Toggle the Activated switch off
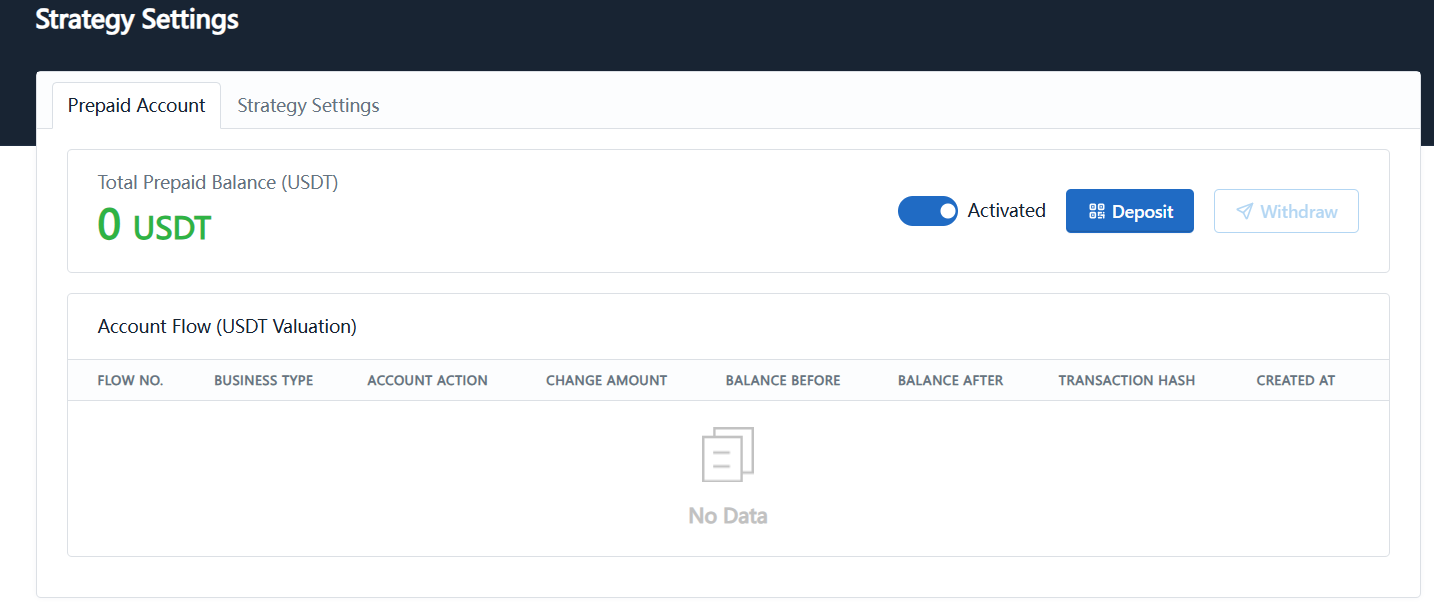Image resolution: width=1434 pixels, height=614 pixels. (x=927, y=211)
